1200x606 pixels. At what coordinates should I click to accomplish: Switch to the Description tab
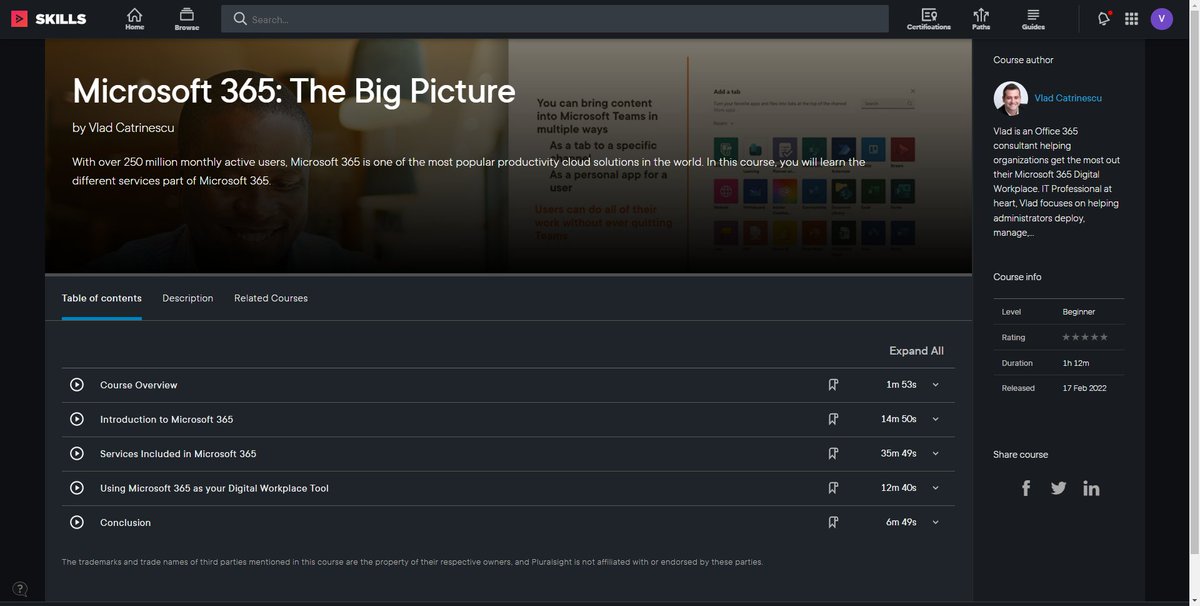188,298
